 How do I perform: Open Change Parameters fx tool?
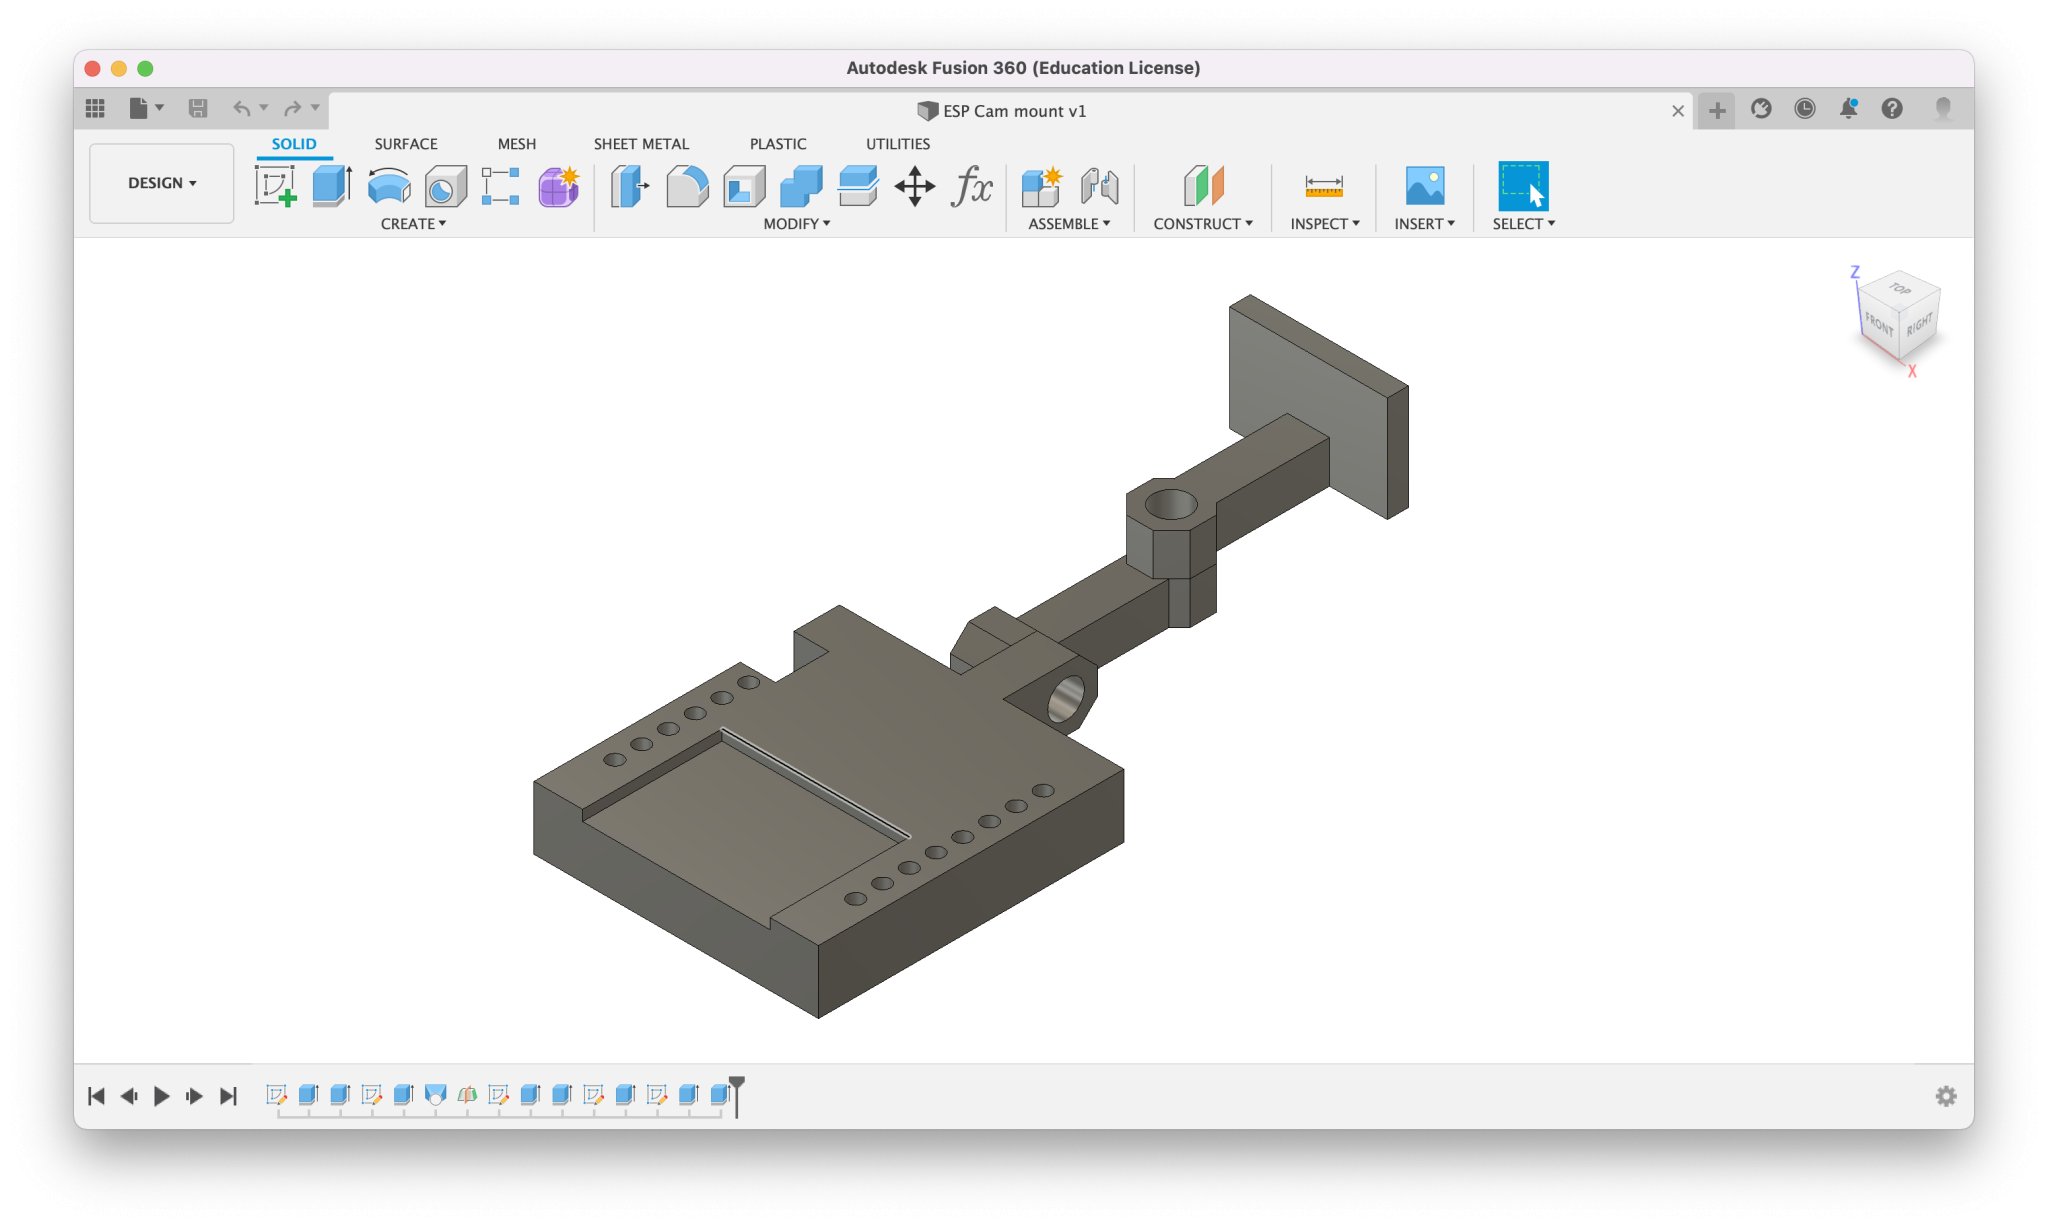[x=971, y=186]
